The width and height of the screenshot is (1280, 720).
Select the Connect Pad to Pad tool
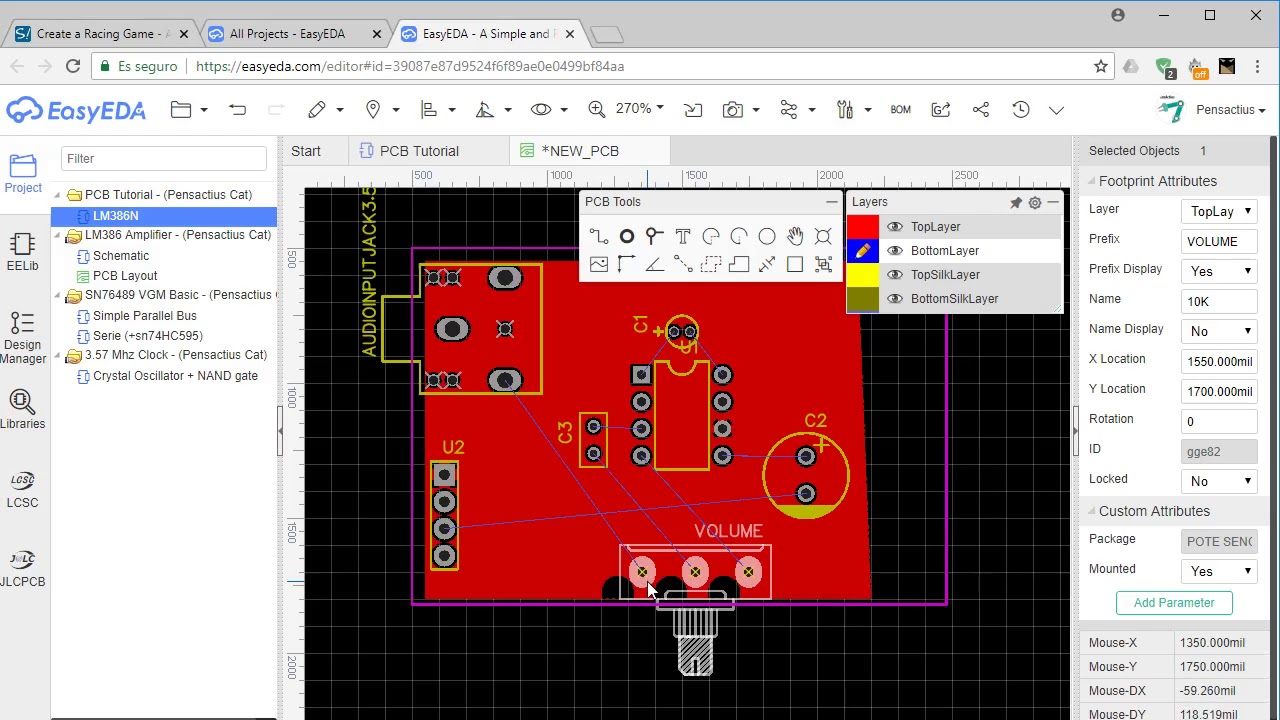point(682,265)
